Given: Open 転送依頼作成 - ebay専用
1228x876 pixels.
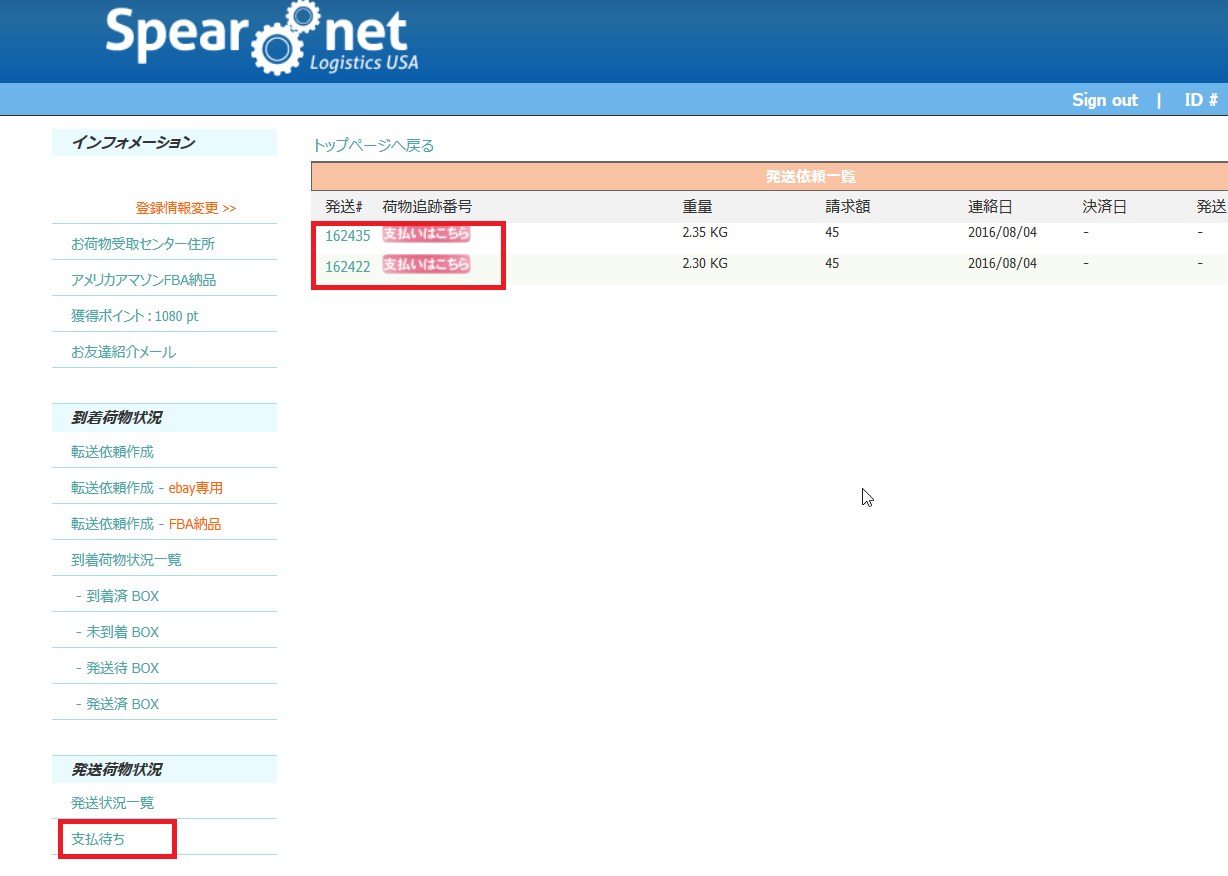Looking at the screenshot, I should pyautogui.click(x=147, y=488).
